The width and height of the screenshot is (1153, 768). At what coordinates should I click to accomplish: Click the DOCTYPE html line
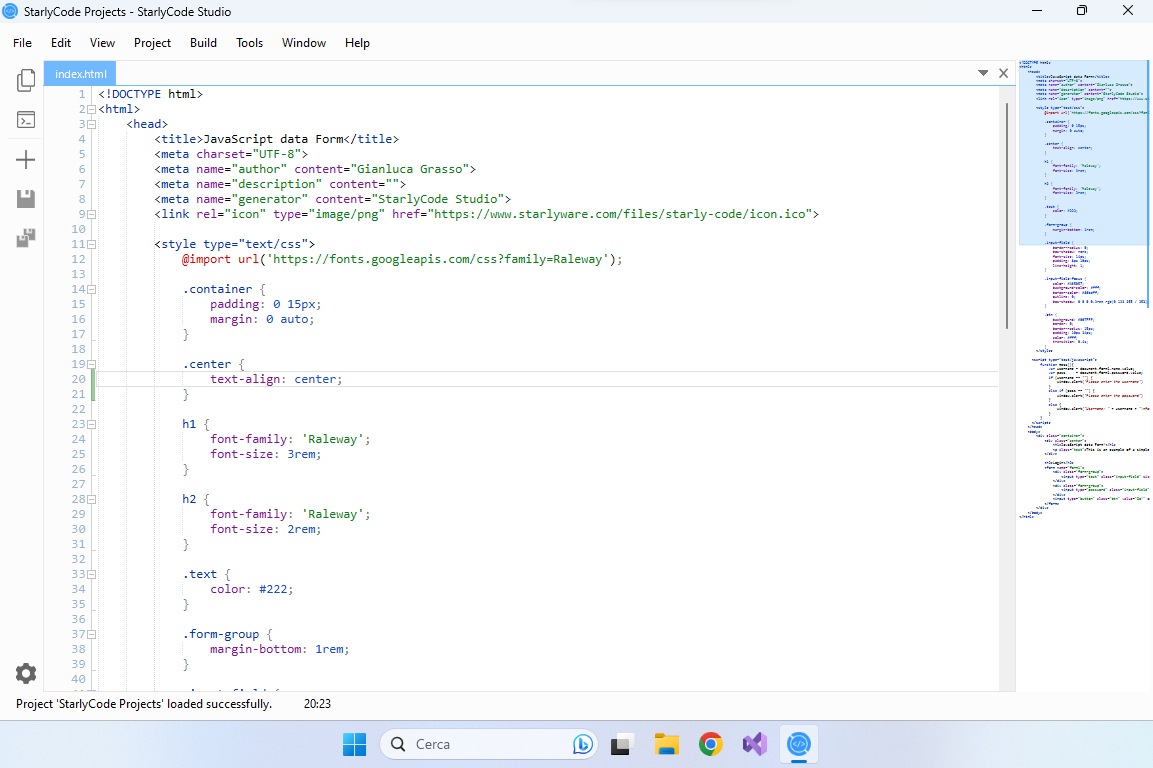(151, 94)
